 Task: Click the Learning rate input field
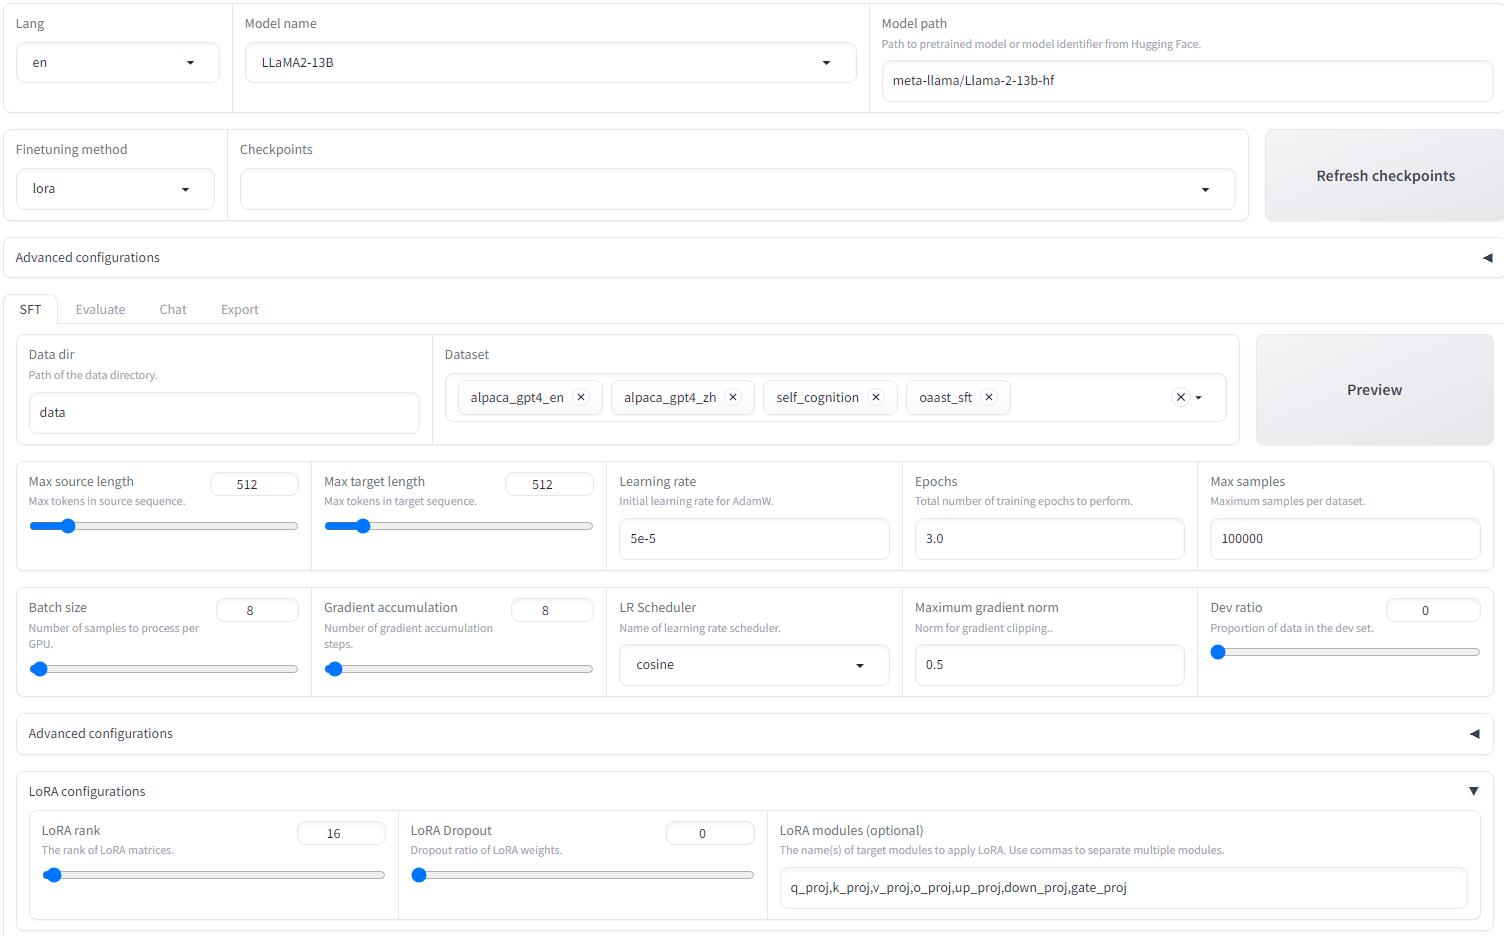tap(753, 538)
